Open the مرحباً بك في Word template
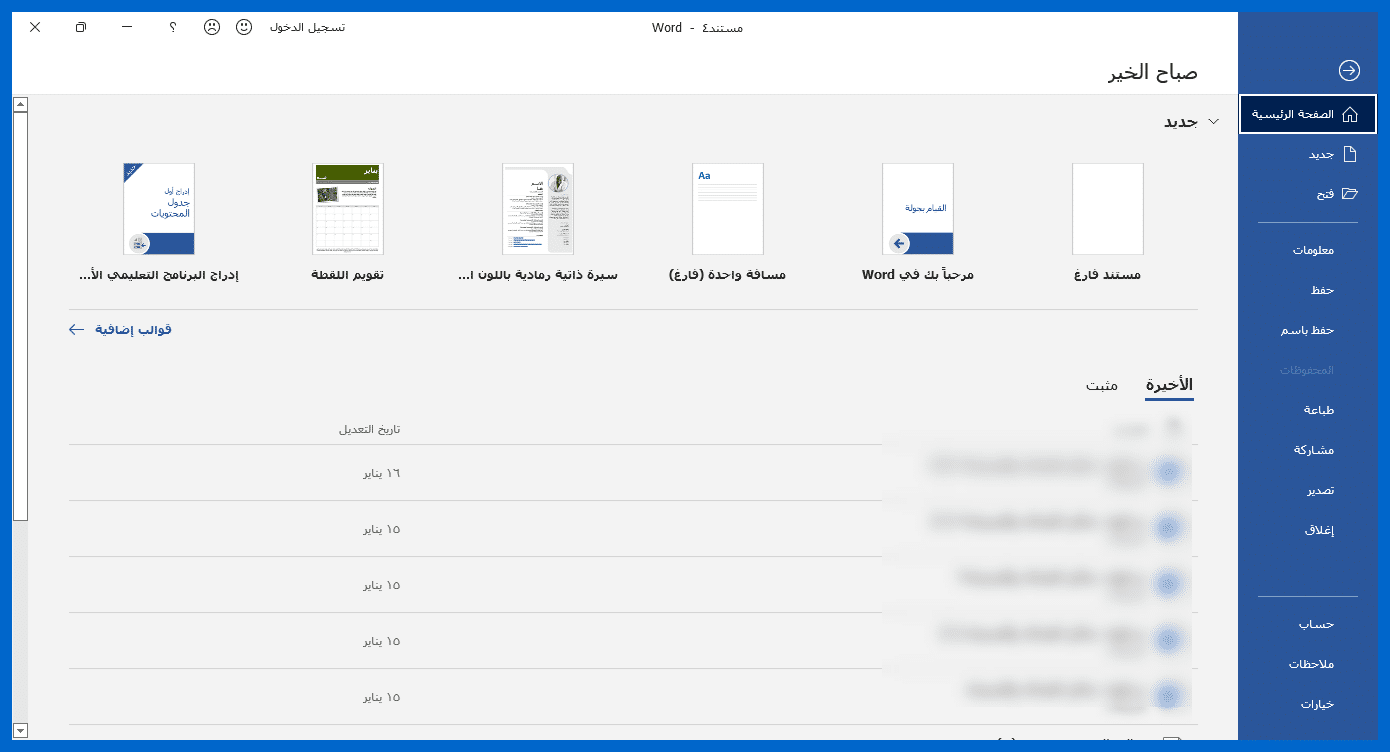This screenshot has width=1390, height=752. point(917,209)
